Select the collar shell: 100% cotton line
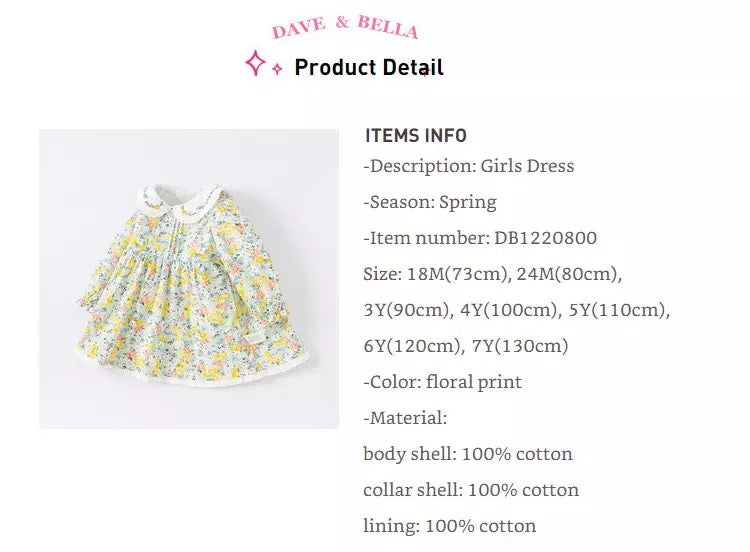The height and width of the screenshot is (552, 750). [x=471, y=490]
